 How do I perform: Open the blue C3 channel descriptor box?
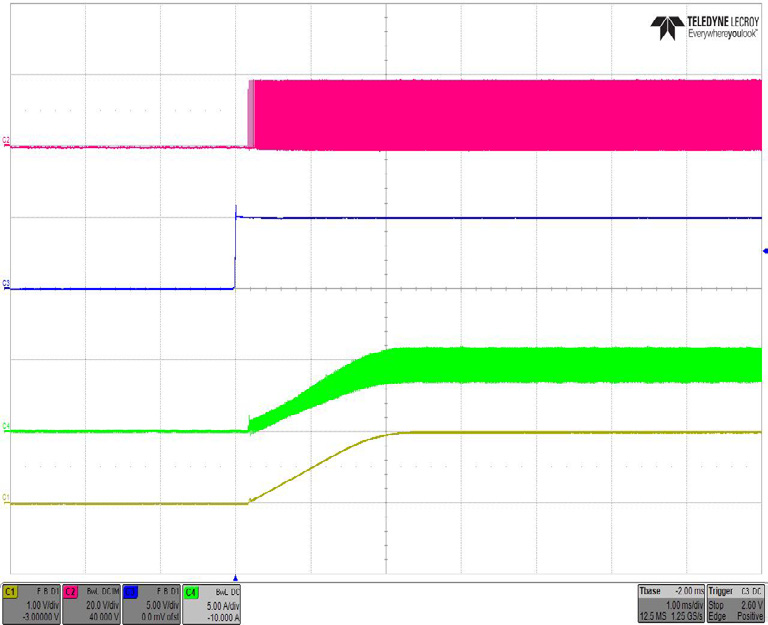151,604
